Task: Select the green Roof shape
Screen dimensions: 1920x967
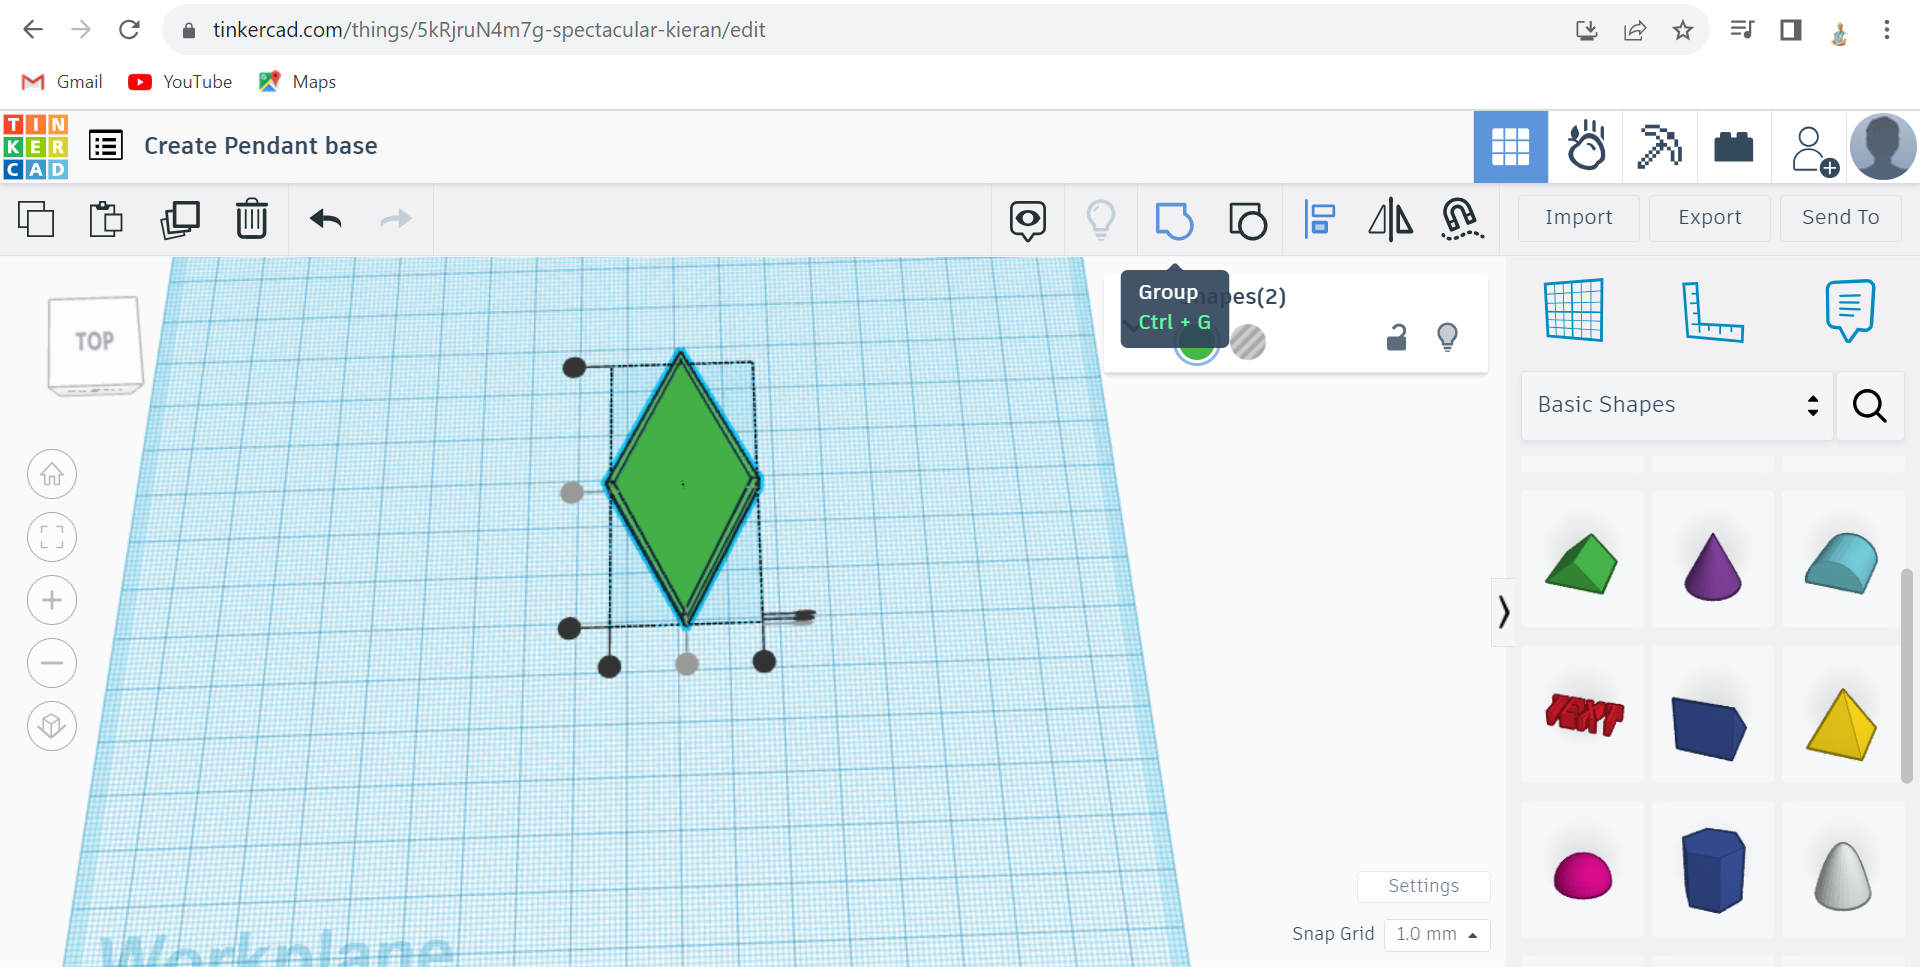Action: [x=1582, y=560]
